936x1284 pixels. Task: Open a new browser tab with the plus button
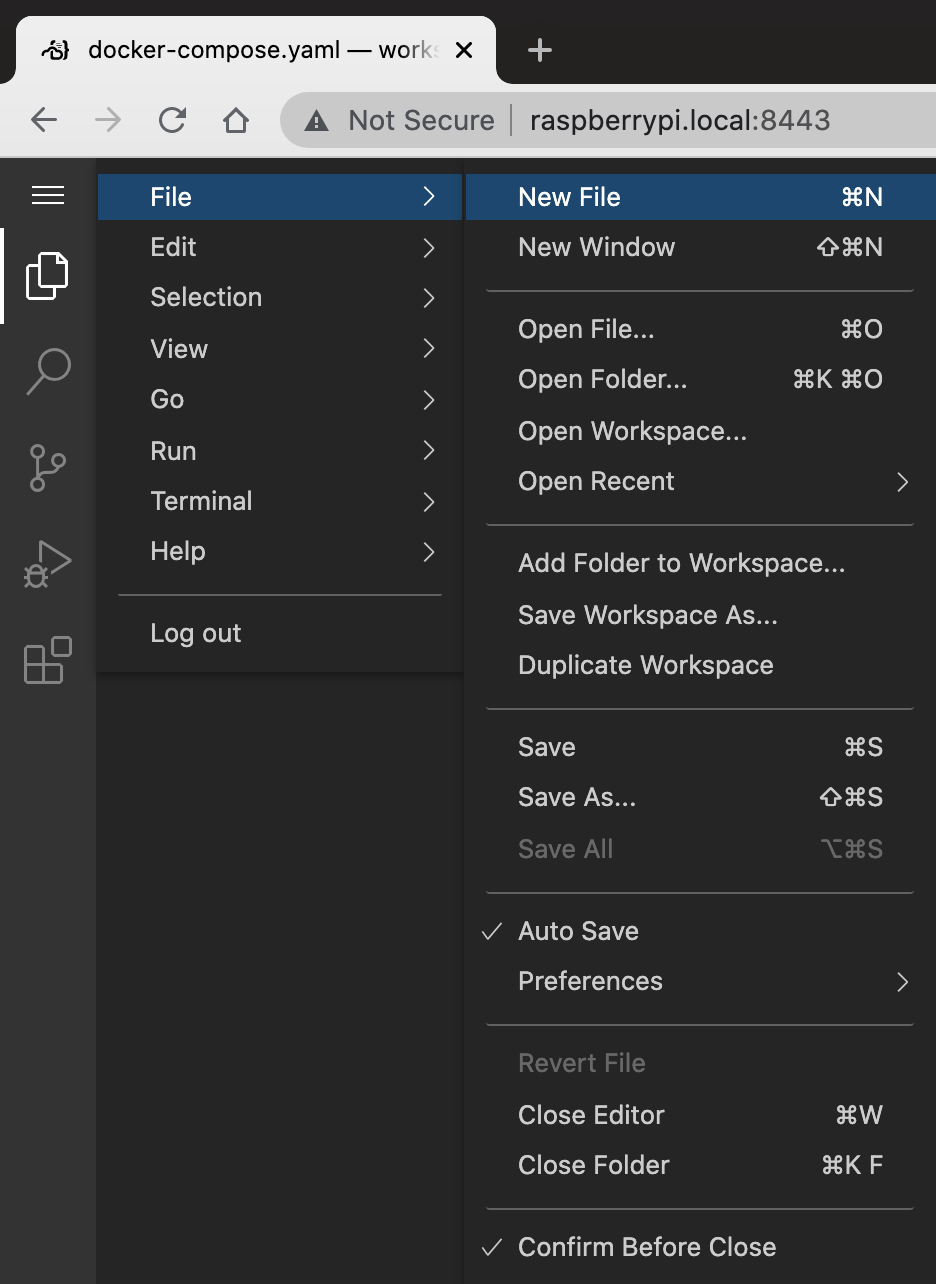pyautogui.click(x=539, y=49)
